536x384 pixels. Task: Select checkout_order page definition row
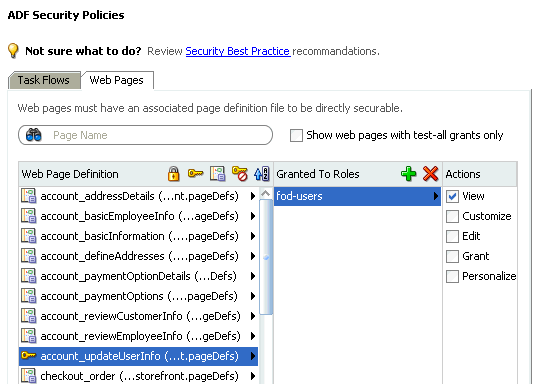[x=138, y=376]
